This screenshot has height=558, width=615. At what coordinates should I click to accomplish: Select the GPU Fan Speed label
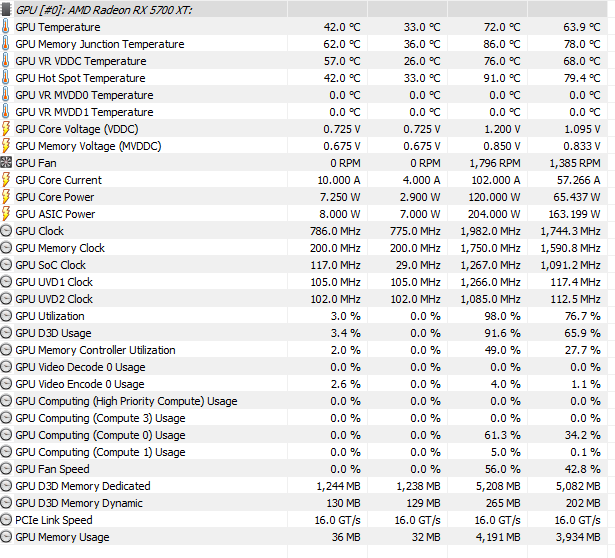pos(52,469)
